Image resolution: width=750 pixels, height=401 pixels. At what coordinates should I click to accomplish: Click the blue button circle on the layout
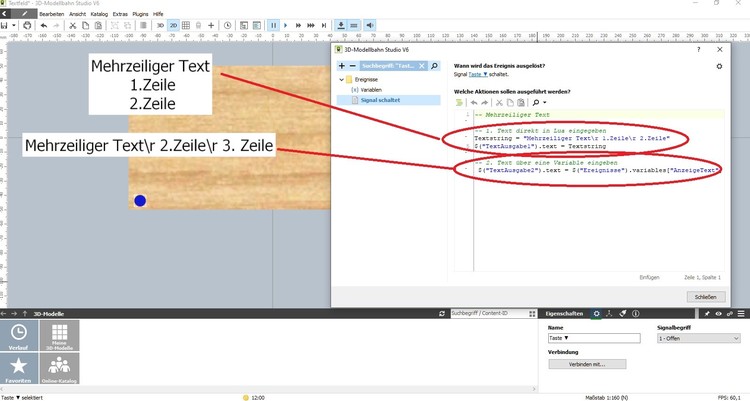[x=140, y=200]
